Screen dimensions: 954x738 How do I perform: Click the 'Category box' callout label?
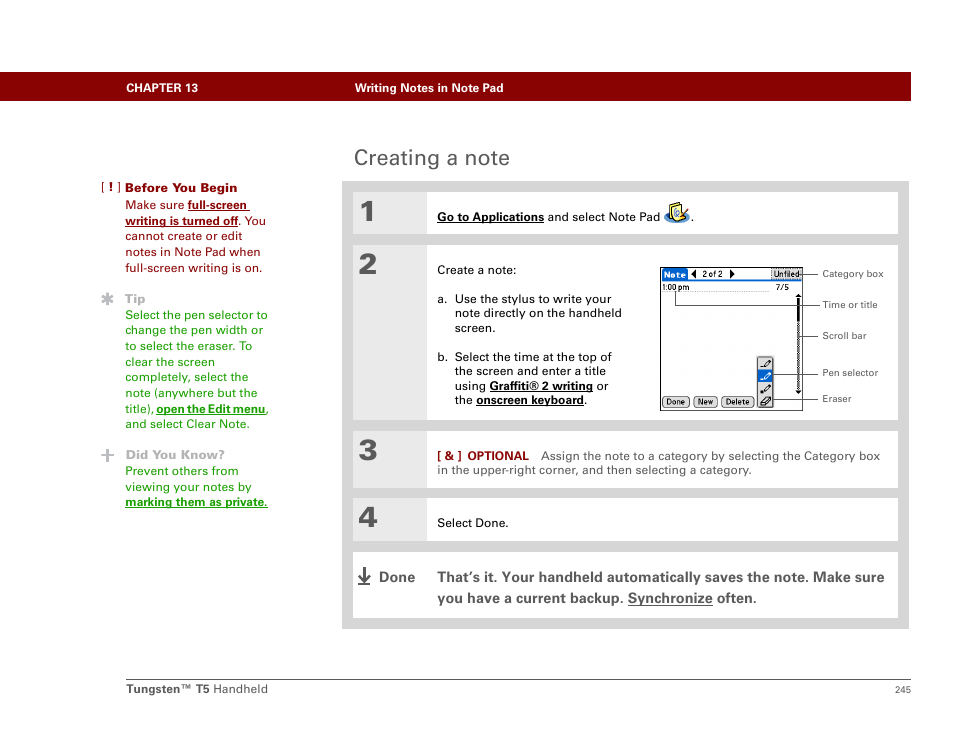[x=852, y=274]
